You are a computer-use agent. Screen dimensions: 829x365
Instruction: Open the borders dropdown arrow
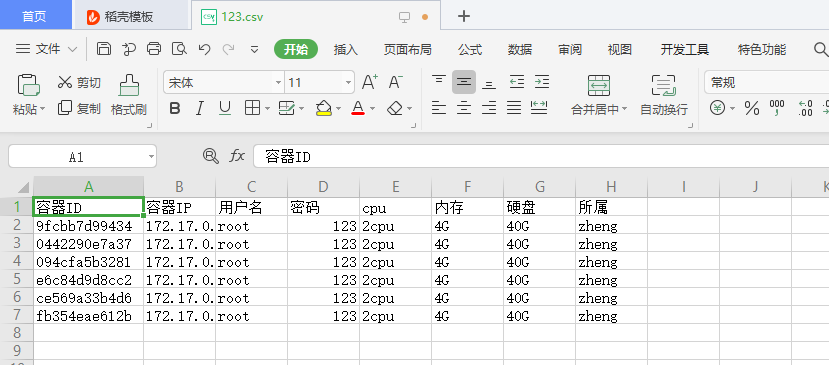tap(268, 109)
